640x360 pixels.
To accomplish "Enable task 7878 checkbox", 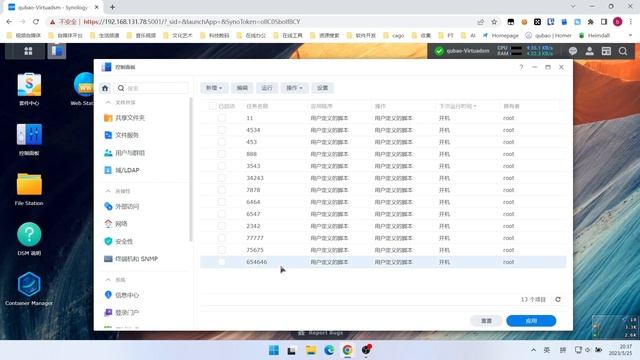I will click(x=221, y=190).
